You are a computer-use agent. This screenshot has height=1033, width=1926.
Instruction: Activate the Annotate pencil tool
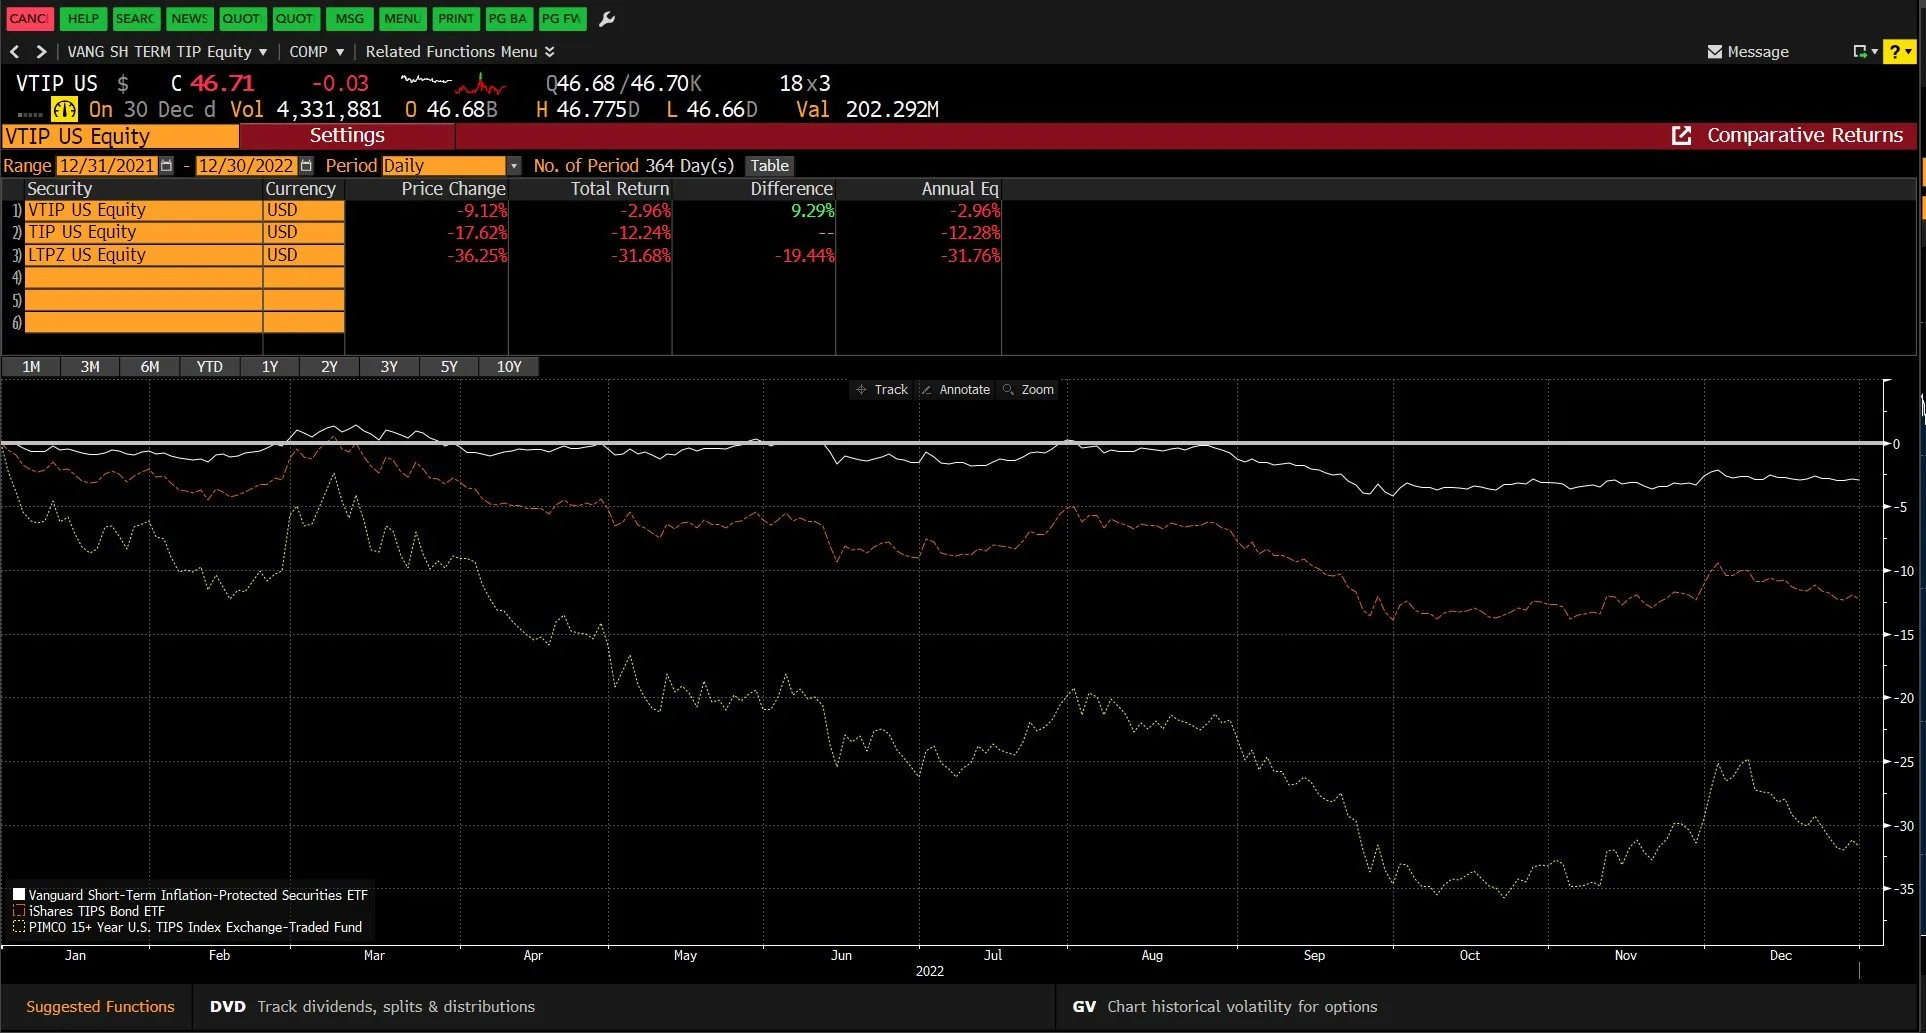(x=955, y=390)
